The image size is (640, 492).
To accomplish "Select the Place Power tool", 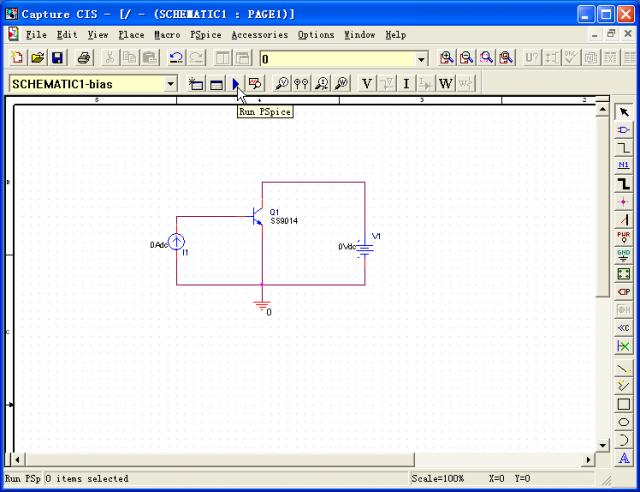I will 624,237.
